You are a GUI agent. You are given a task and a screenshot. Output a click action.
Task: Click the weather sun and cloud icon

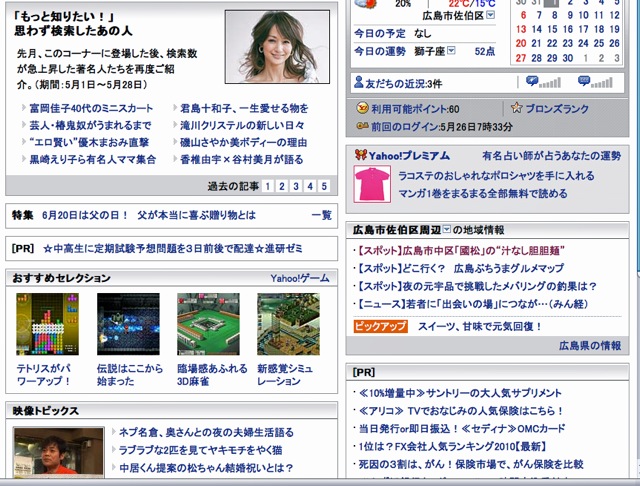(368, 4)
